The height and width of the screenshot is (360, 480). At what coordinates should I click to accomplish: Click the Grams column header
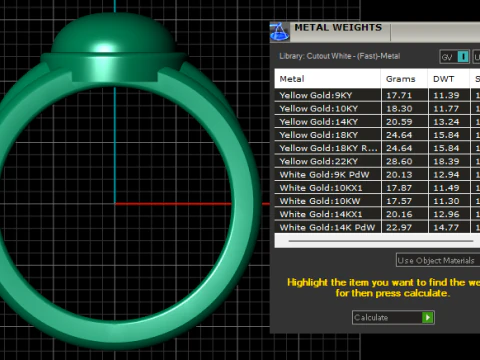click(404, 79)
